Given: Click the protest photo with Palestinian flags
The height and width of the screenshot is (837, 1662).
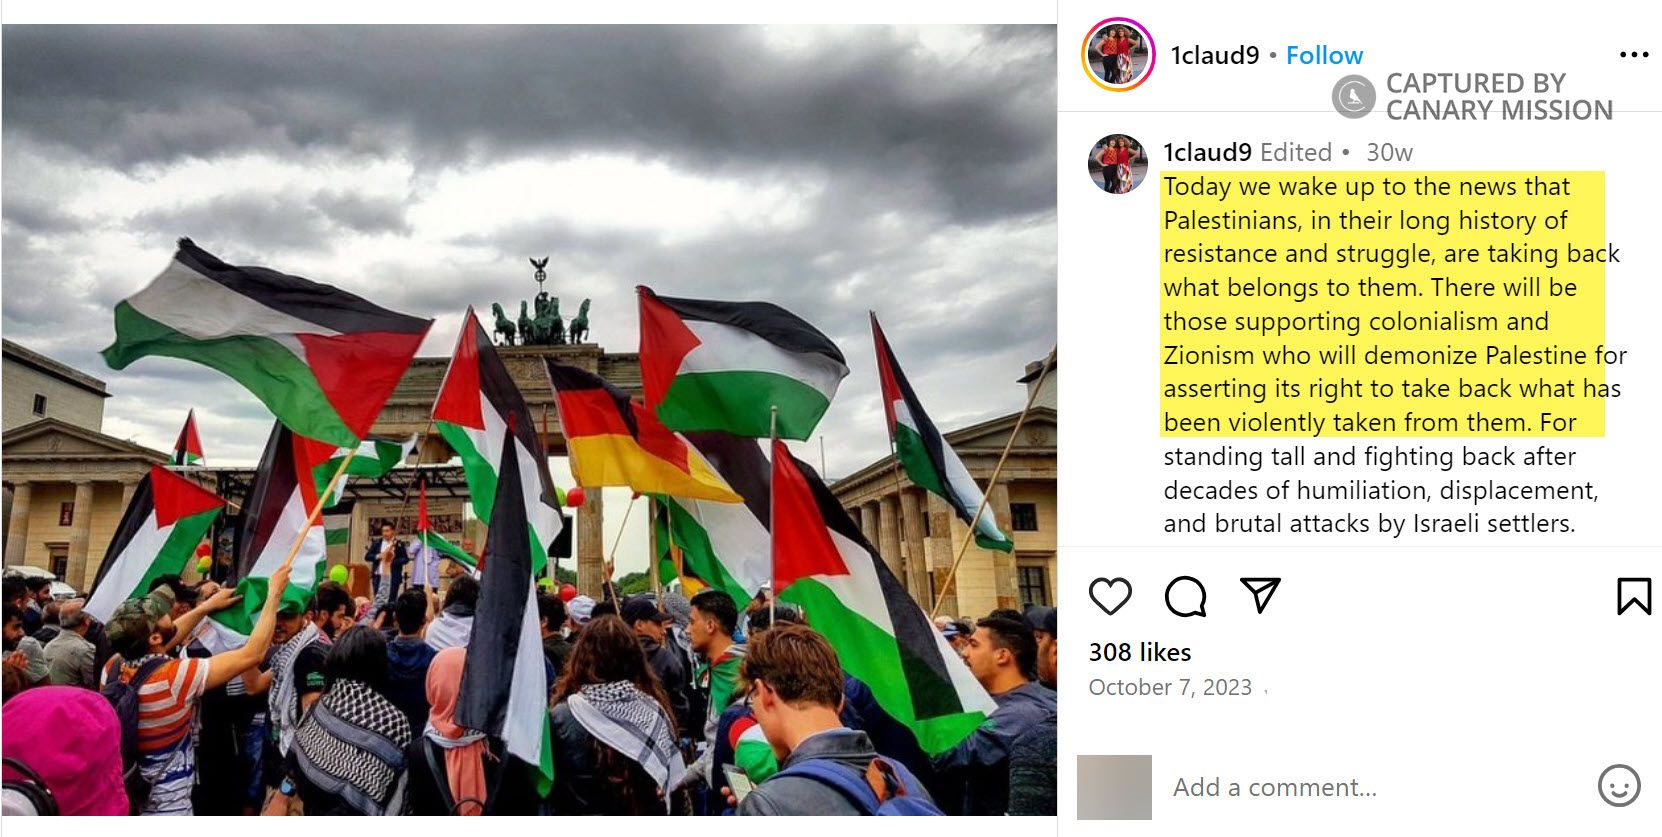Looking at the screenshot, I should point(529,420).
